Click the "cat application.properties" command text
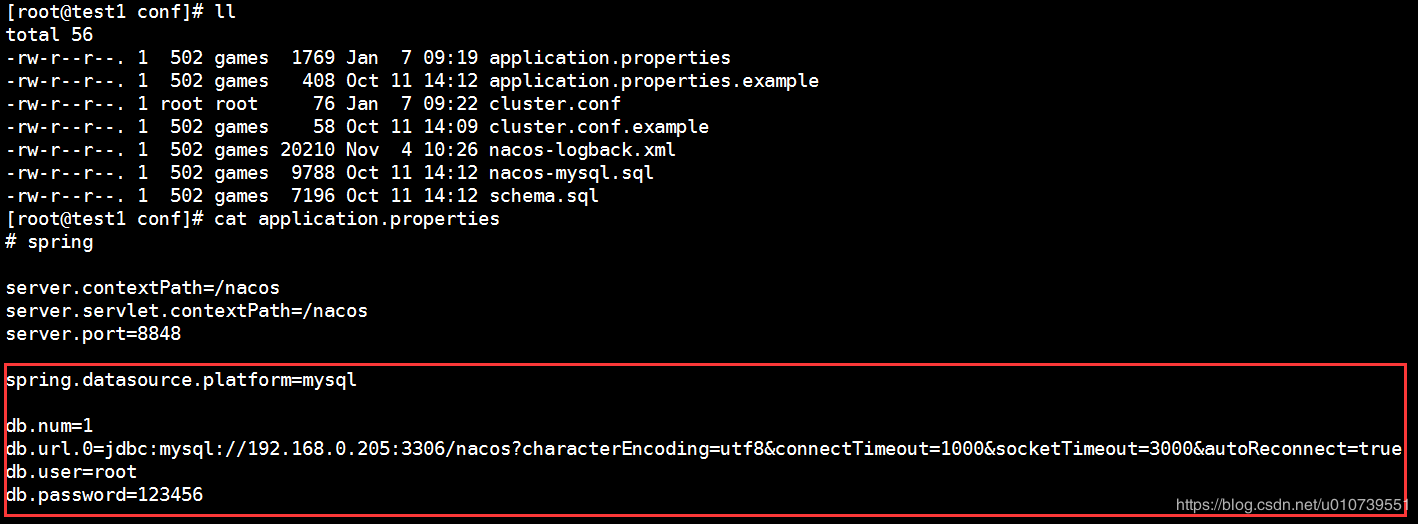The image size is (1418, 524). 356,219
